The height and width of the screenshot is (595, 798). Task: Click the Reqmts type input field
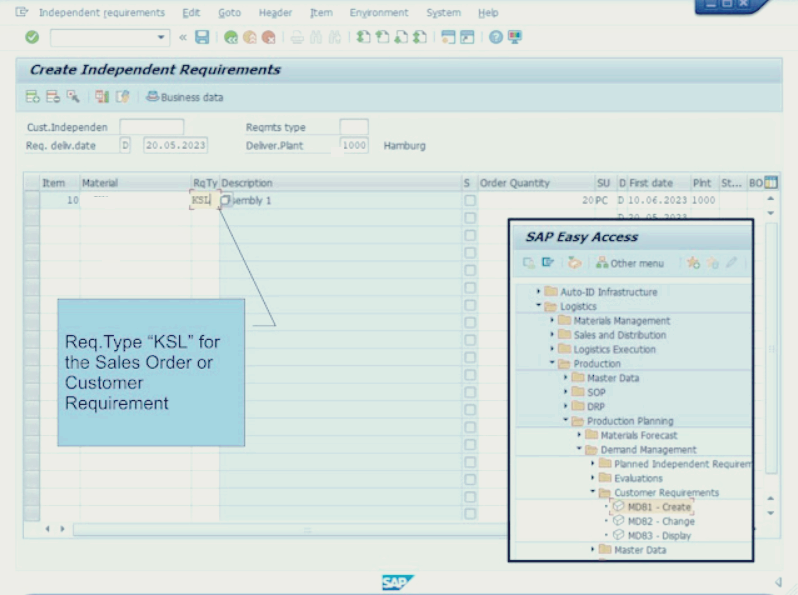[354, 127]
